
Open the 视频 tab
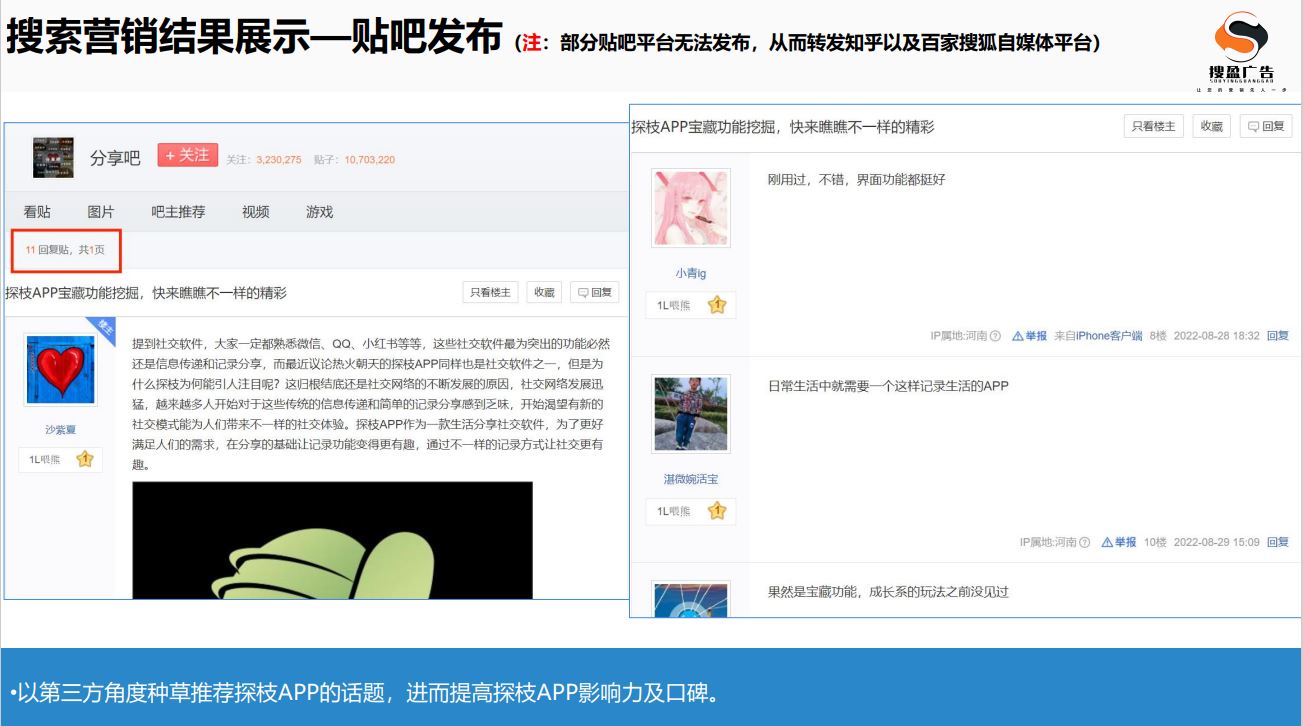click(x=256, y=212)
